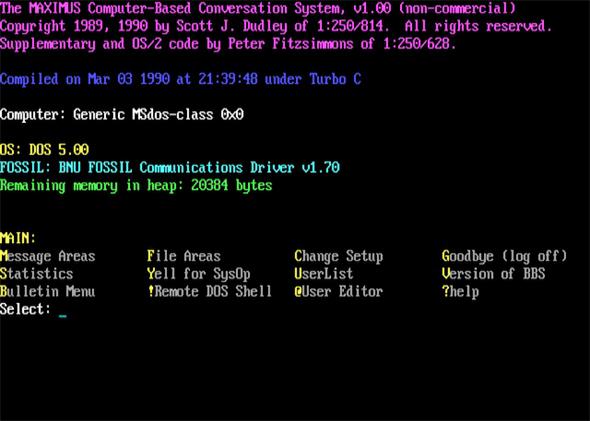The width and height of the screenshot is (590, 421).
Task: Click the ?help option
Action: tap(461, 292)
